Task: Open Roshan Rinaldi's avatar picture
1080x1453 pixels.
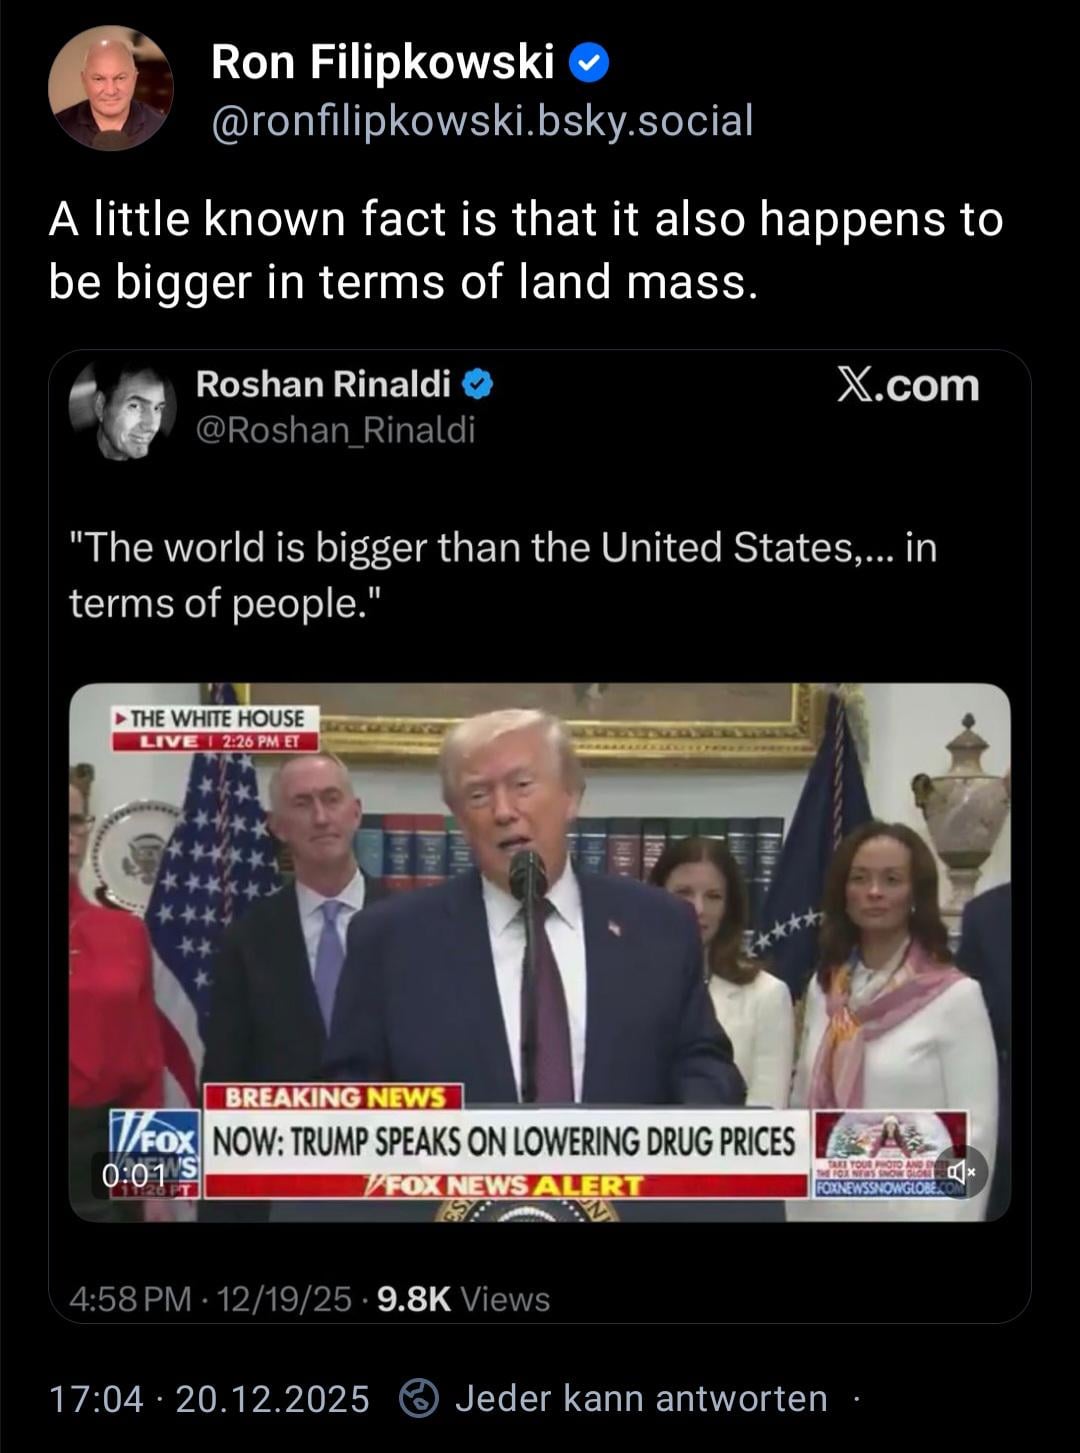Action: pyautogui.click(x=122, y=410)
